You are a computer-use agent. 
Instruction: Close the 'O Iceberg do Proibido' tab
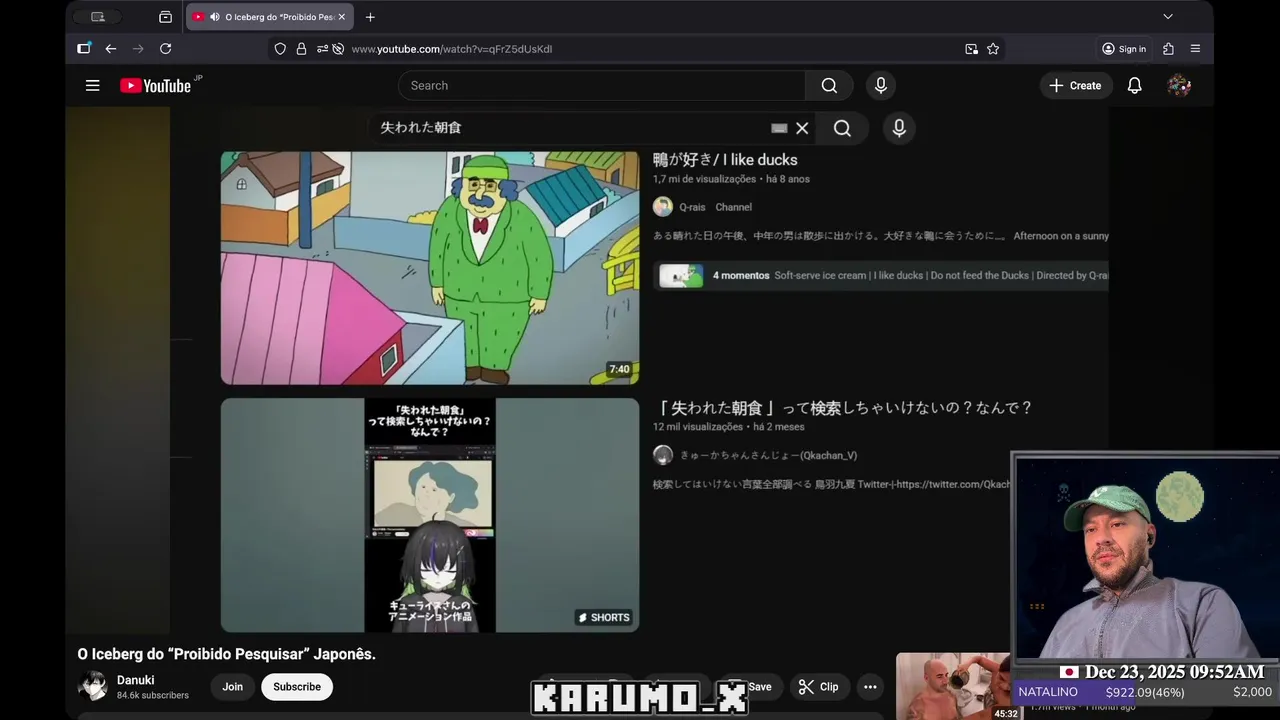pos(342,17)
